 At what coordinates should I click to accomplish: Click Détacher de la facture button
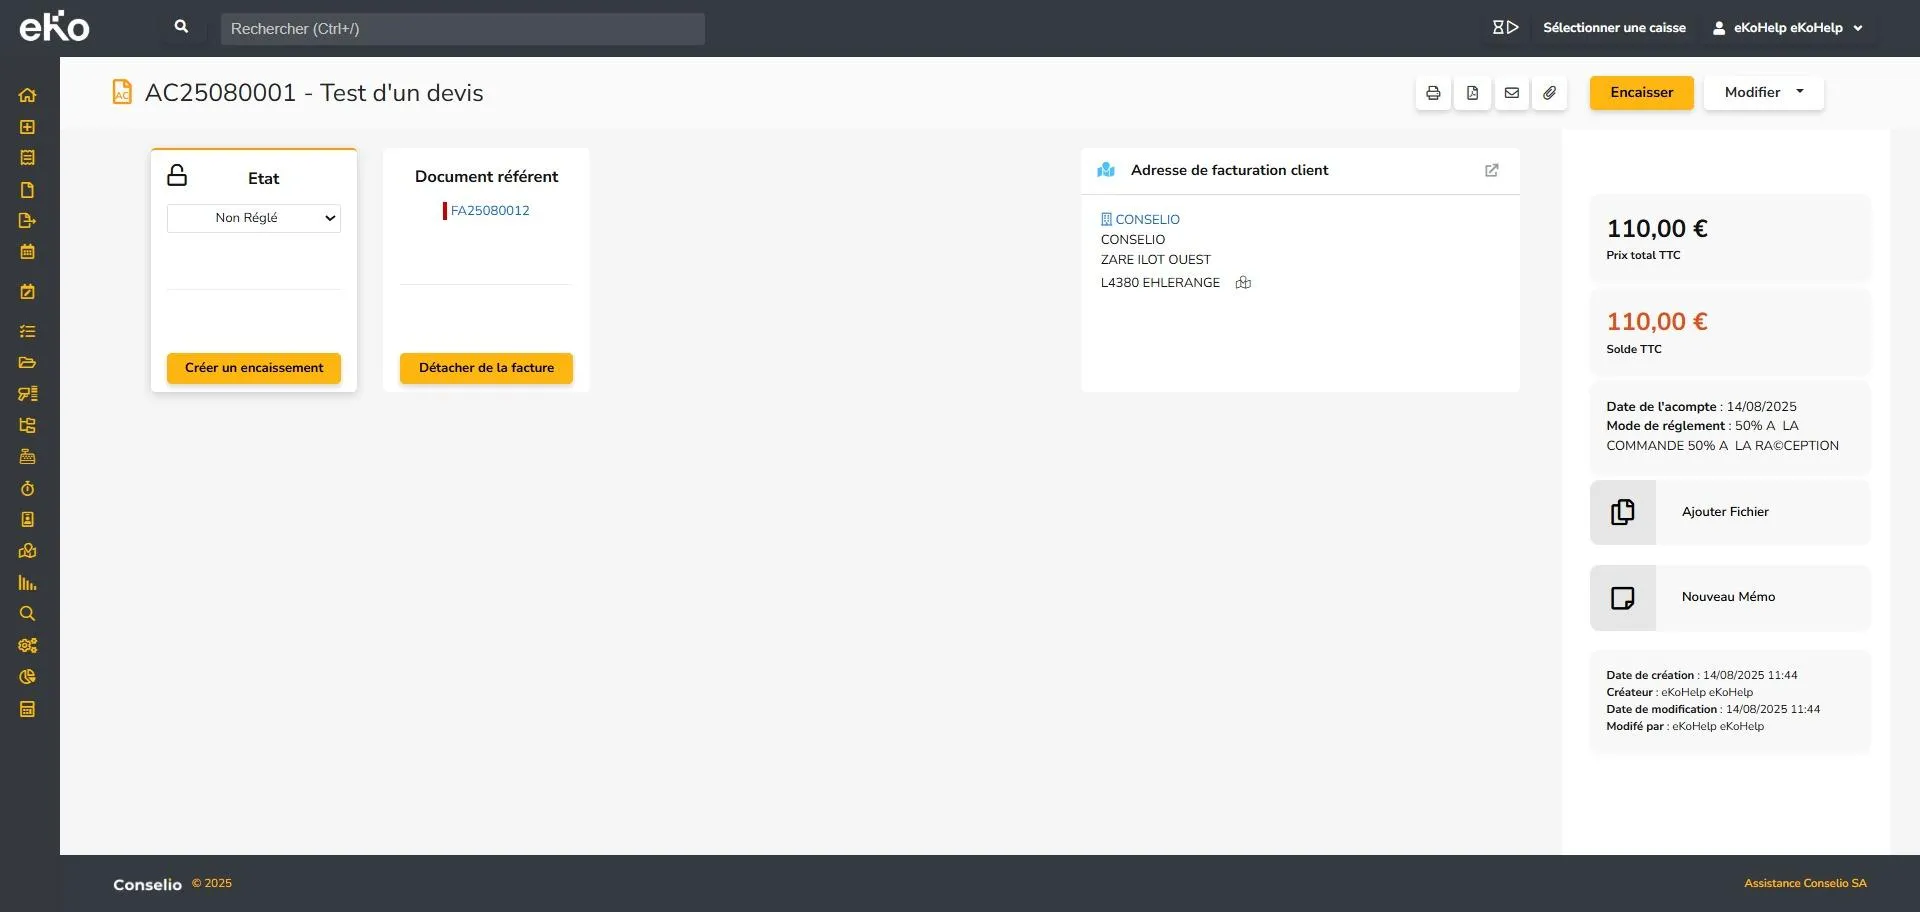coord(486,368)
